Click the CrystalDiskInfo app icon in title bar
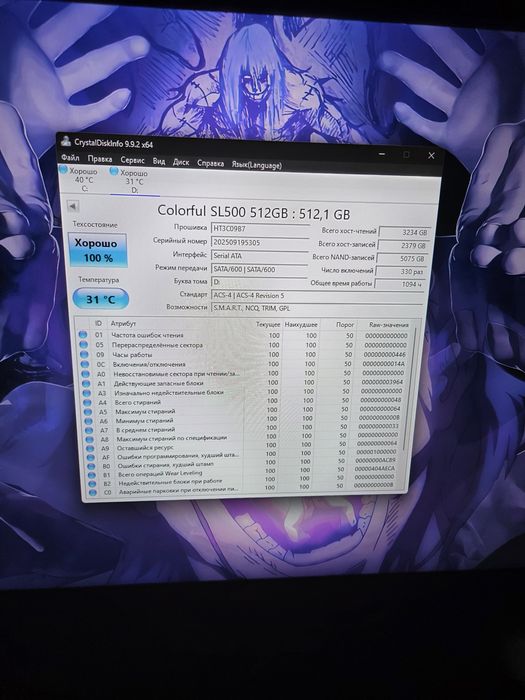Image resolution: width=525 pixels, height=700 pixels. coord(66,142)
